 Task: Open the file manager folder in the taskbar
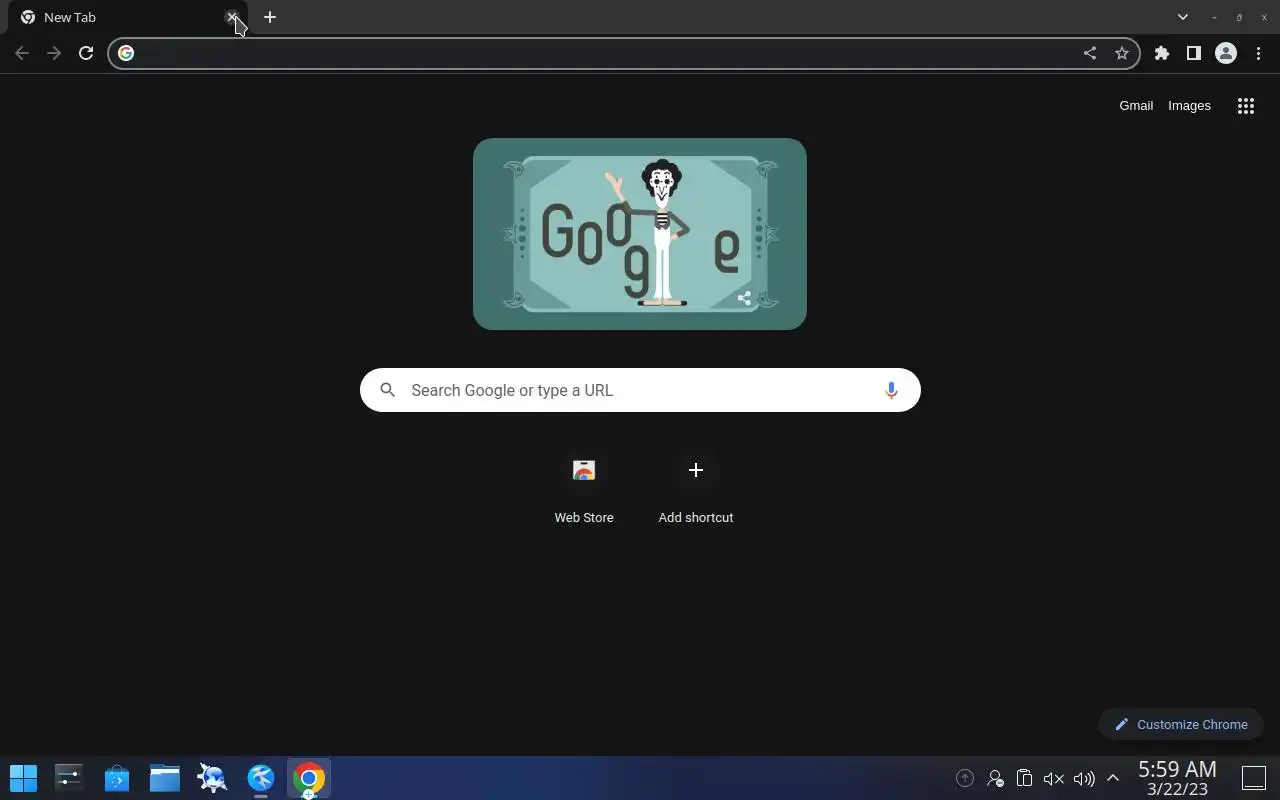coord(165,778)
